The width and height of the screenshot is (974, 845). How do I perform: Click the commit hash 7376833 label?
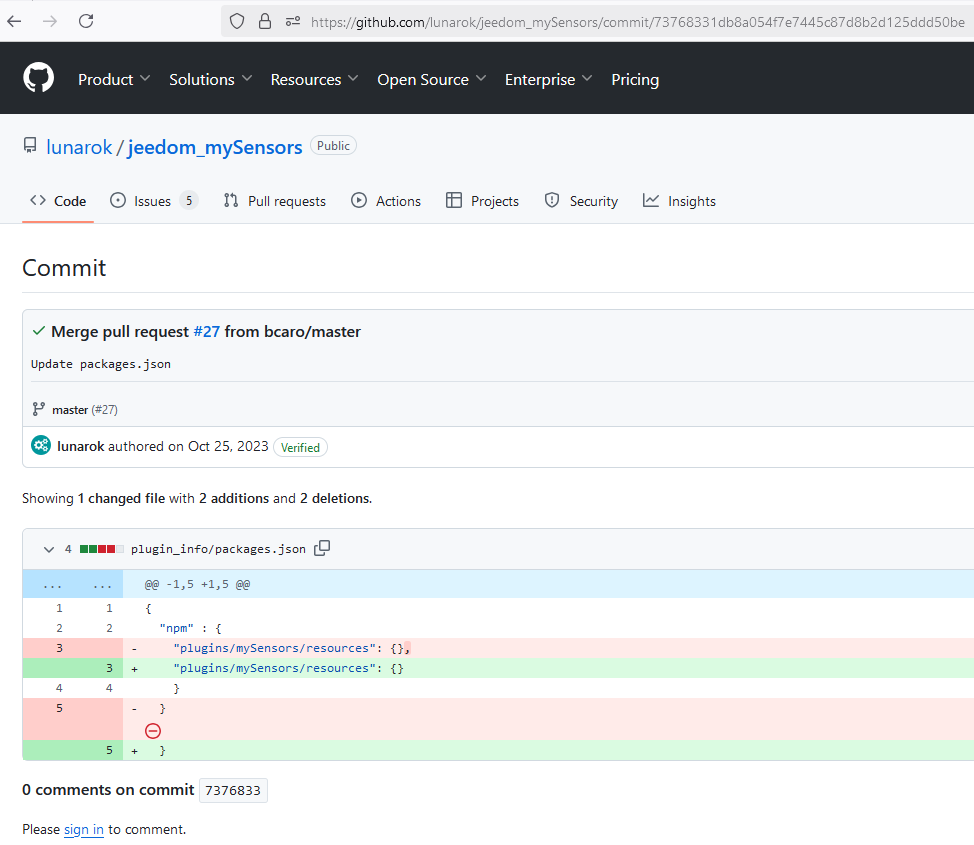pos(233,790)
